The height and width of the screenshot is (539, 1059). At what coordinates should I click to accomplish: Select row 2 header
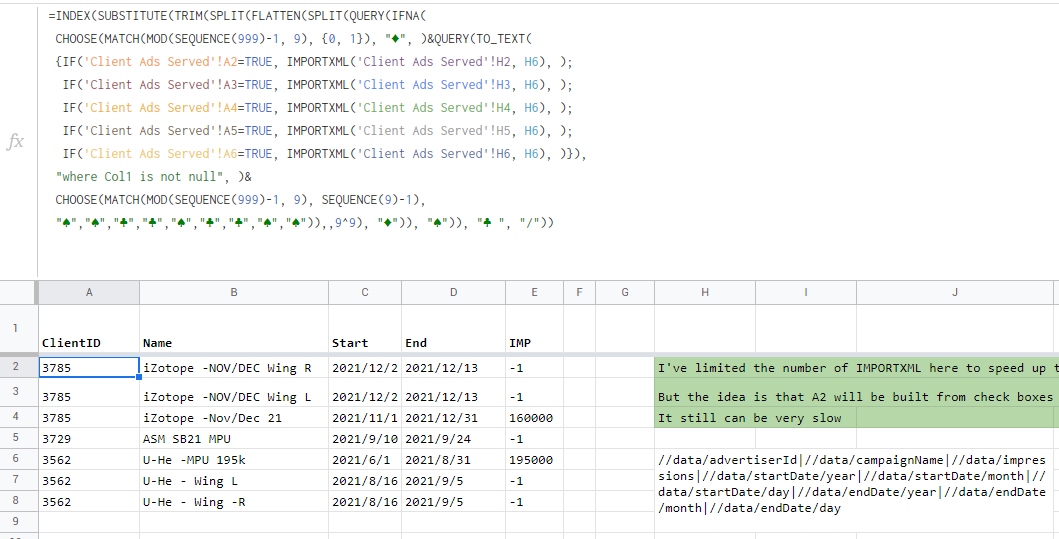click(17, 367)
